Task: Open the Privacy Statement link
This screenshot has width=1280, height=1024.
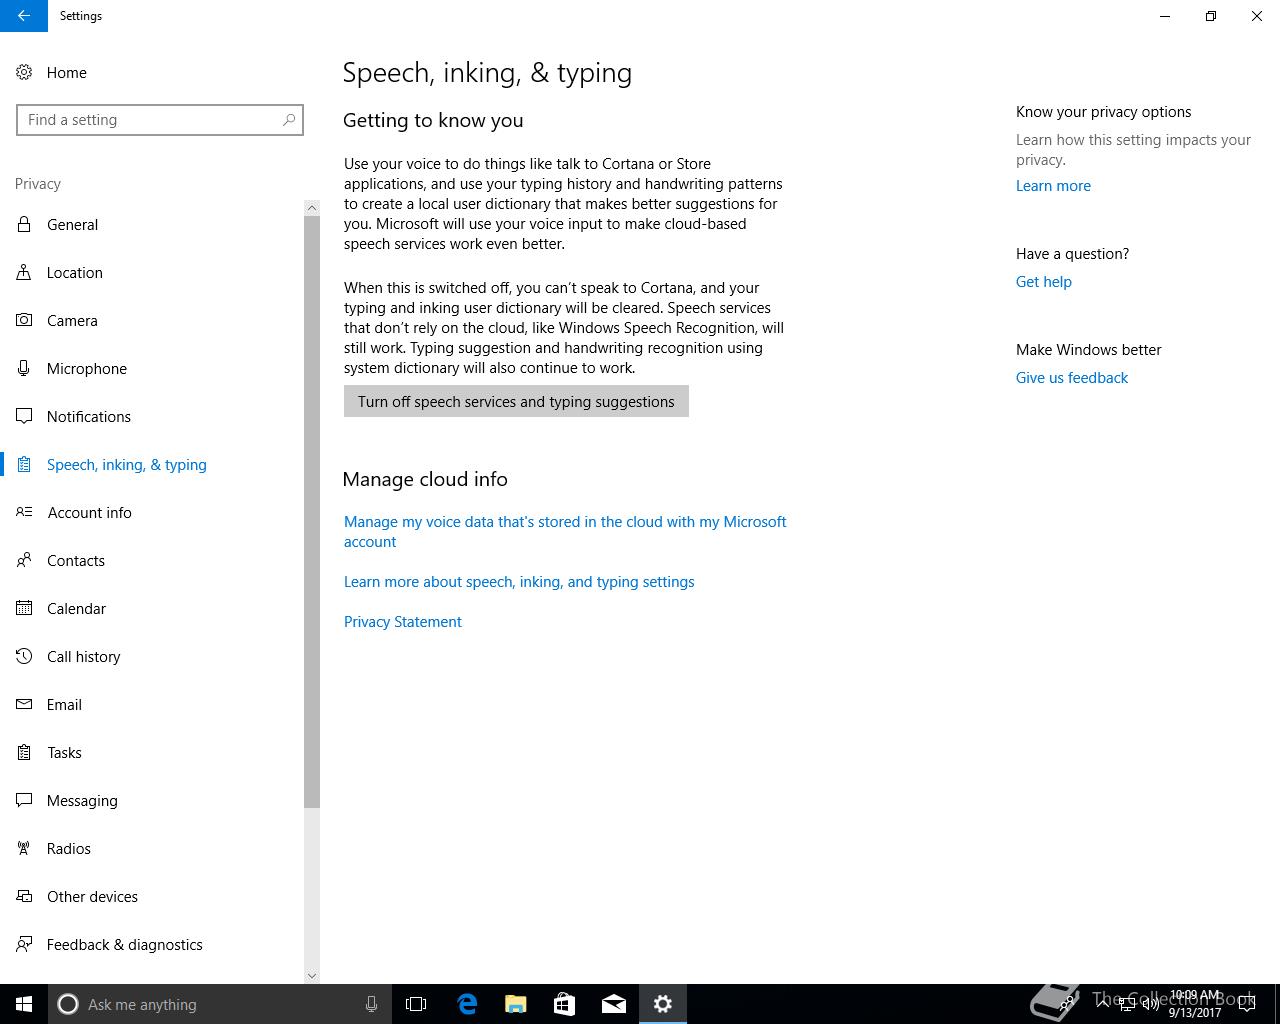Action: [x=403, y=621]
